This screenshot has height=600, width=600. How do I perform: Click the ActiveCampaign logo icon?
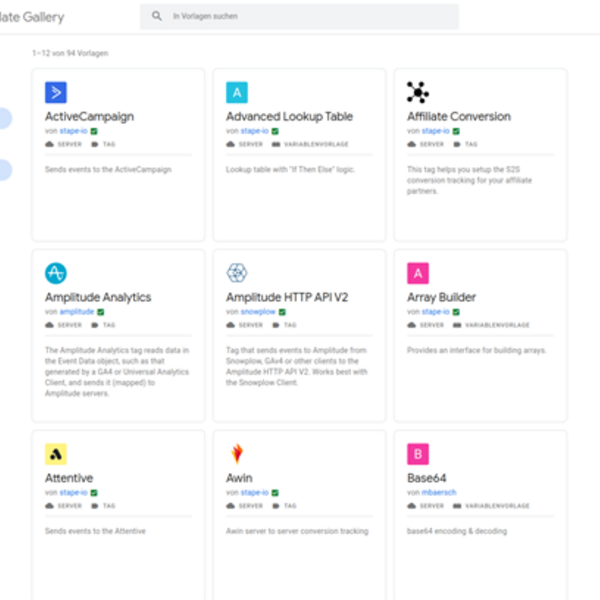(56, 93)
